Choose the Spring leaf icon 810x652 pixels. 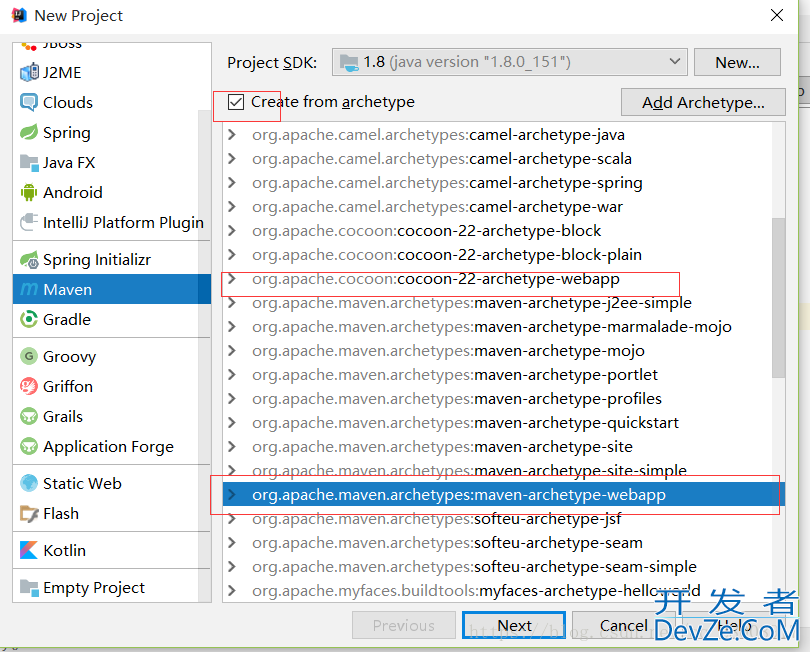point(29,132)
